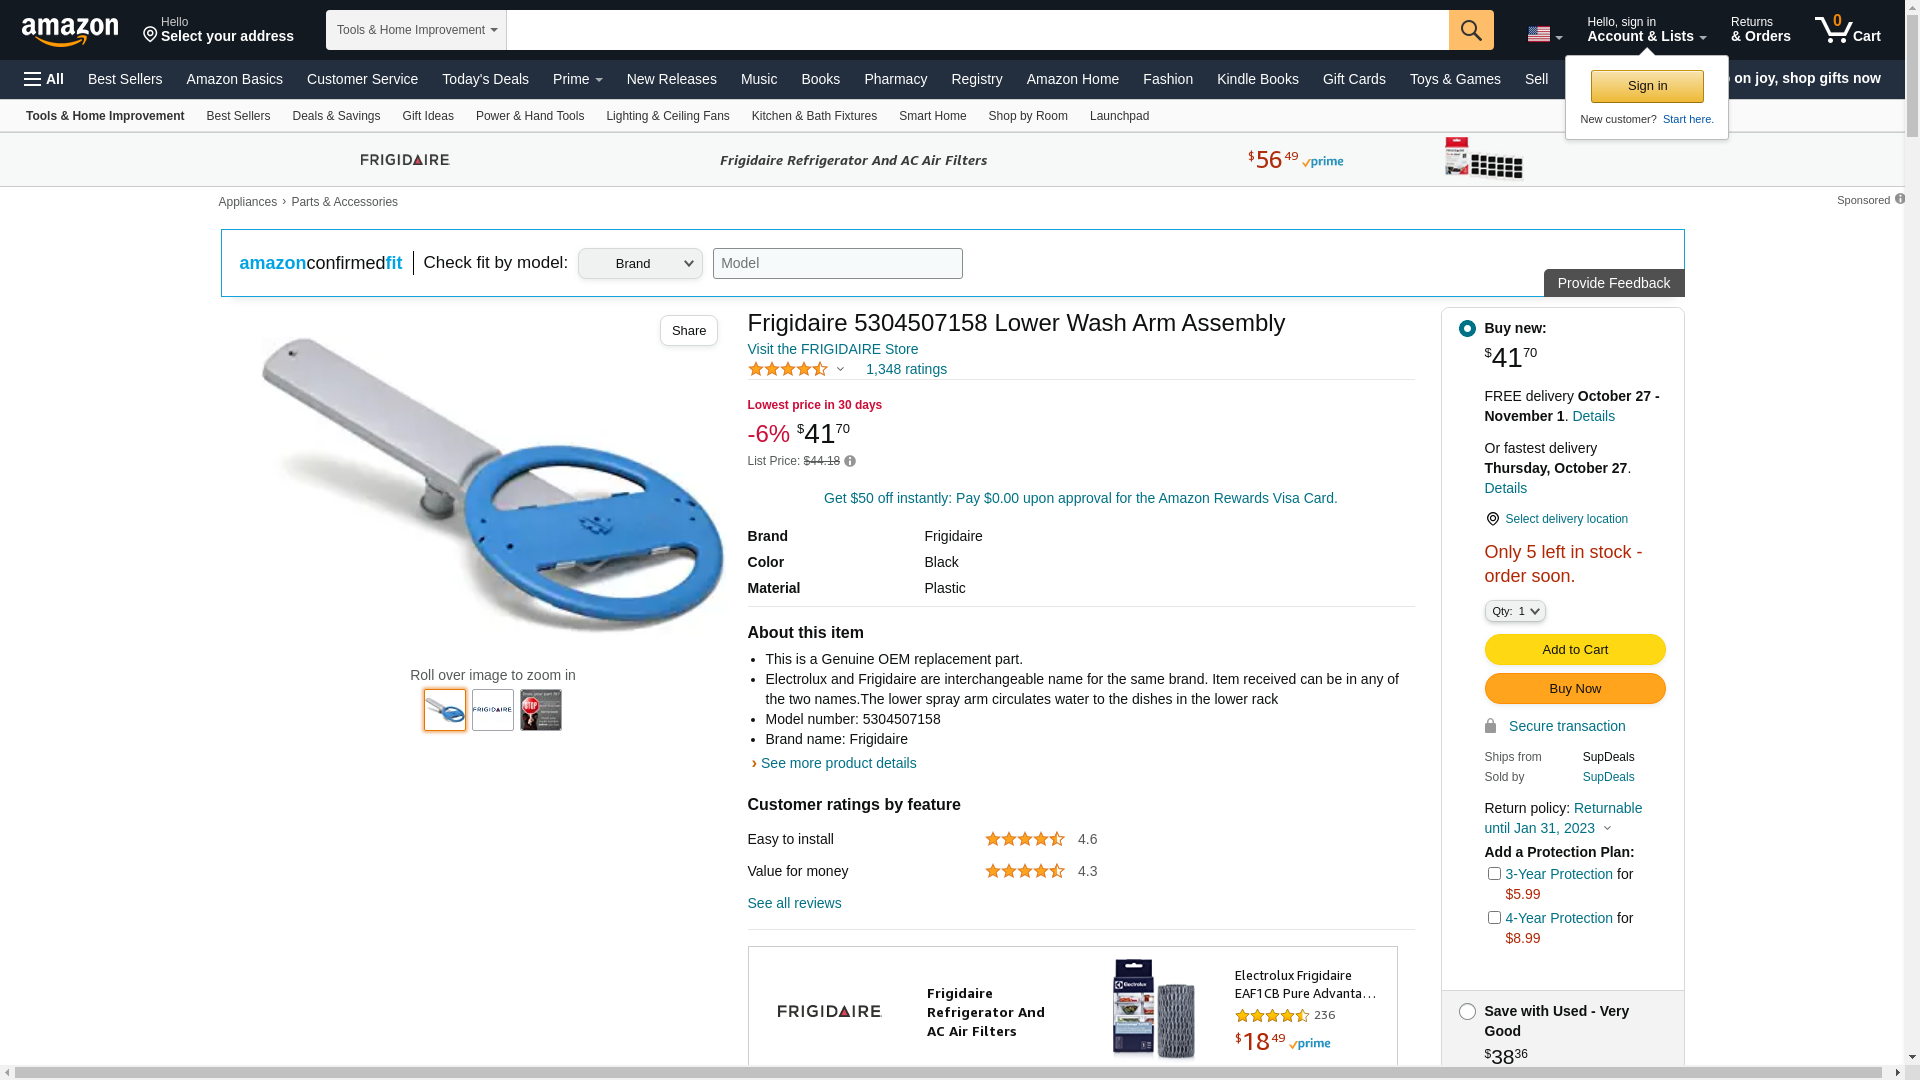Click the Sponsored info icon
The image size is (1920, 1080).
click(x=1900, y=199)
